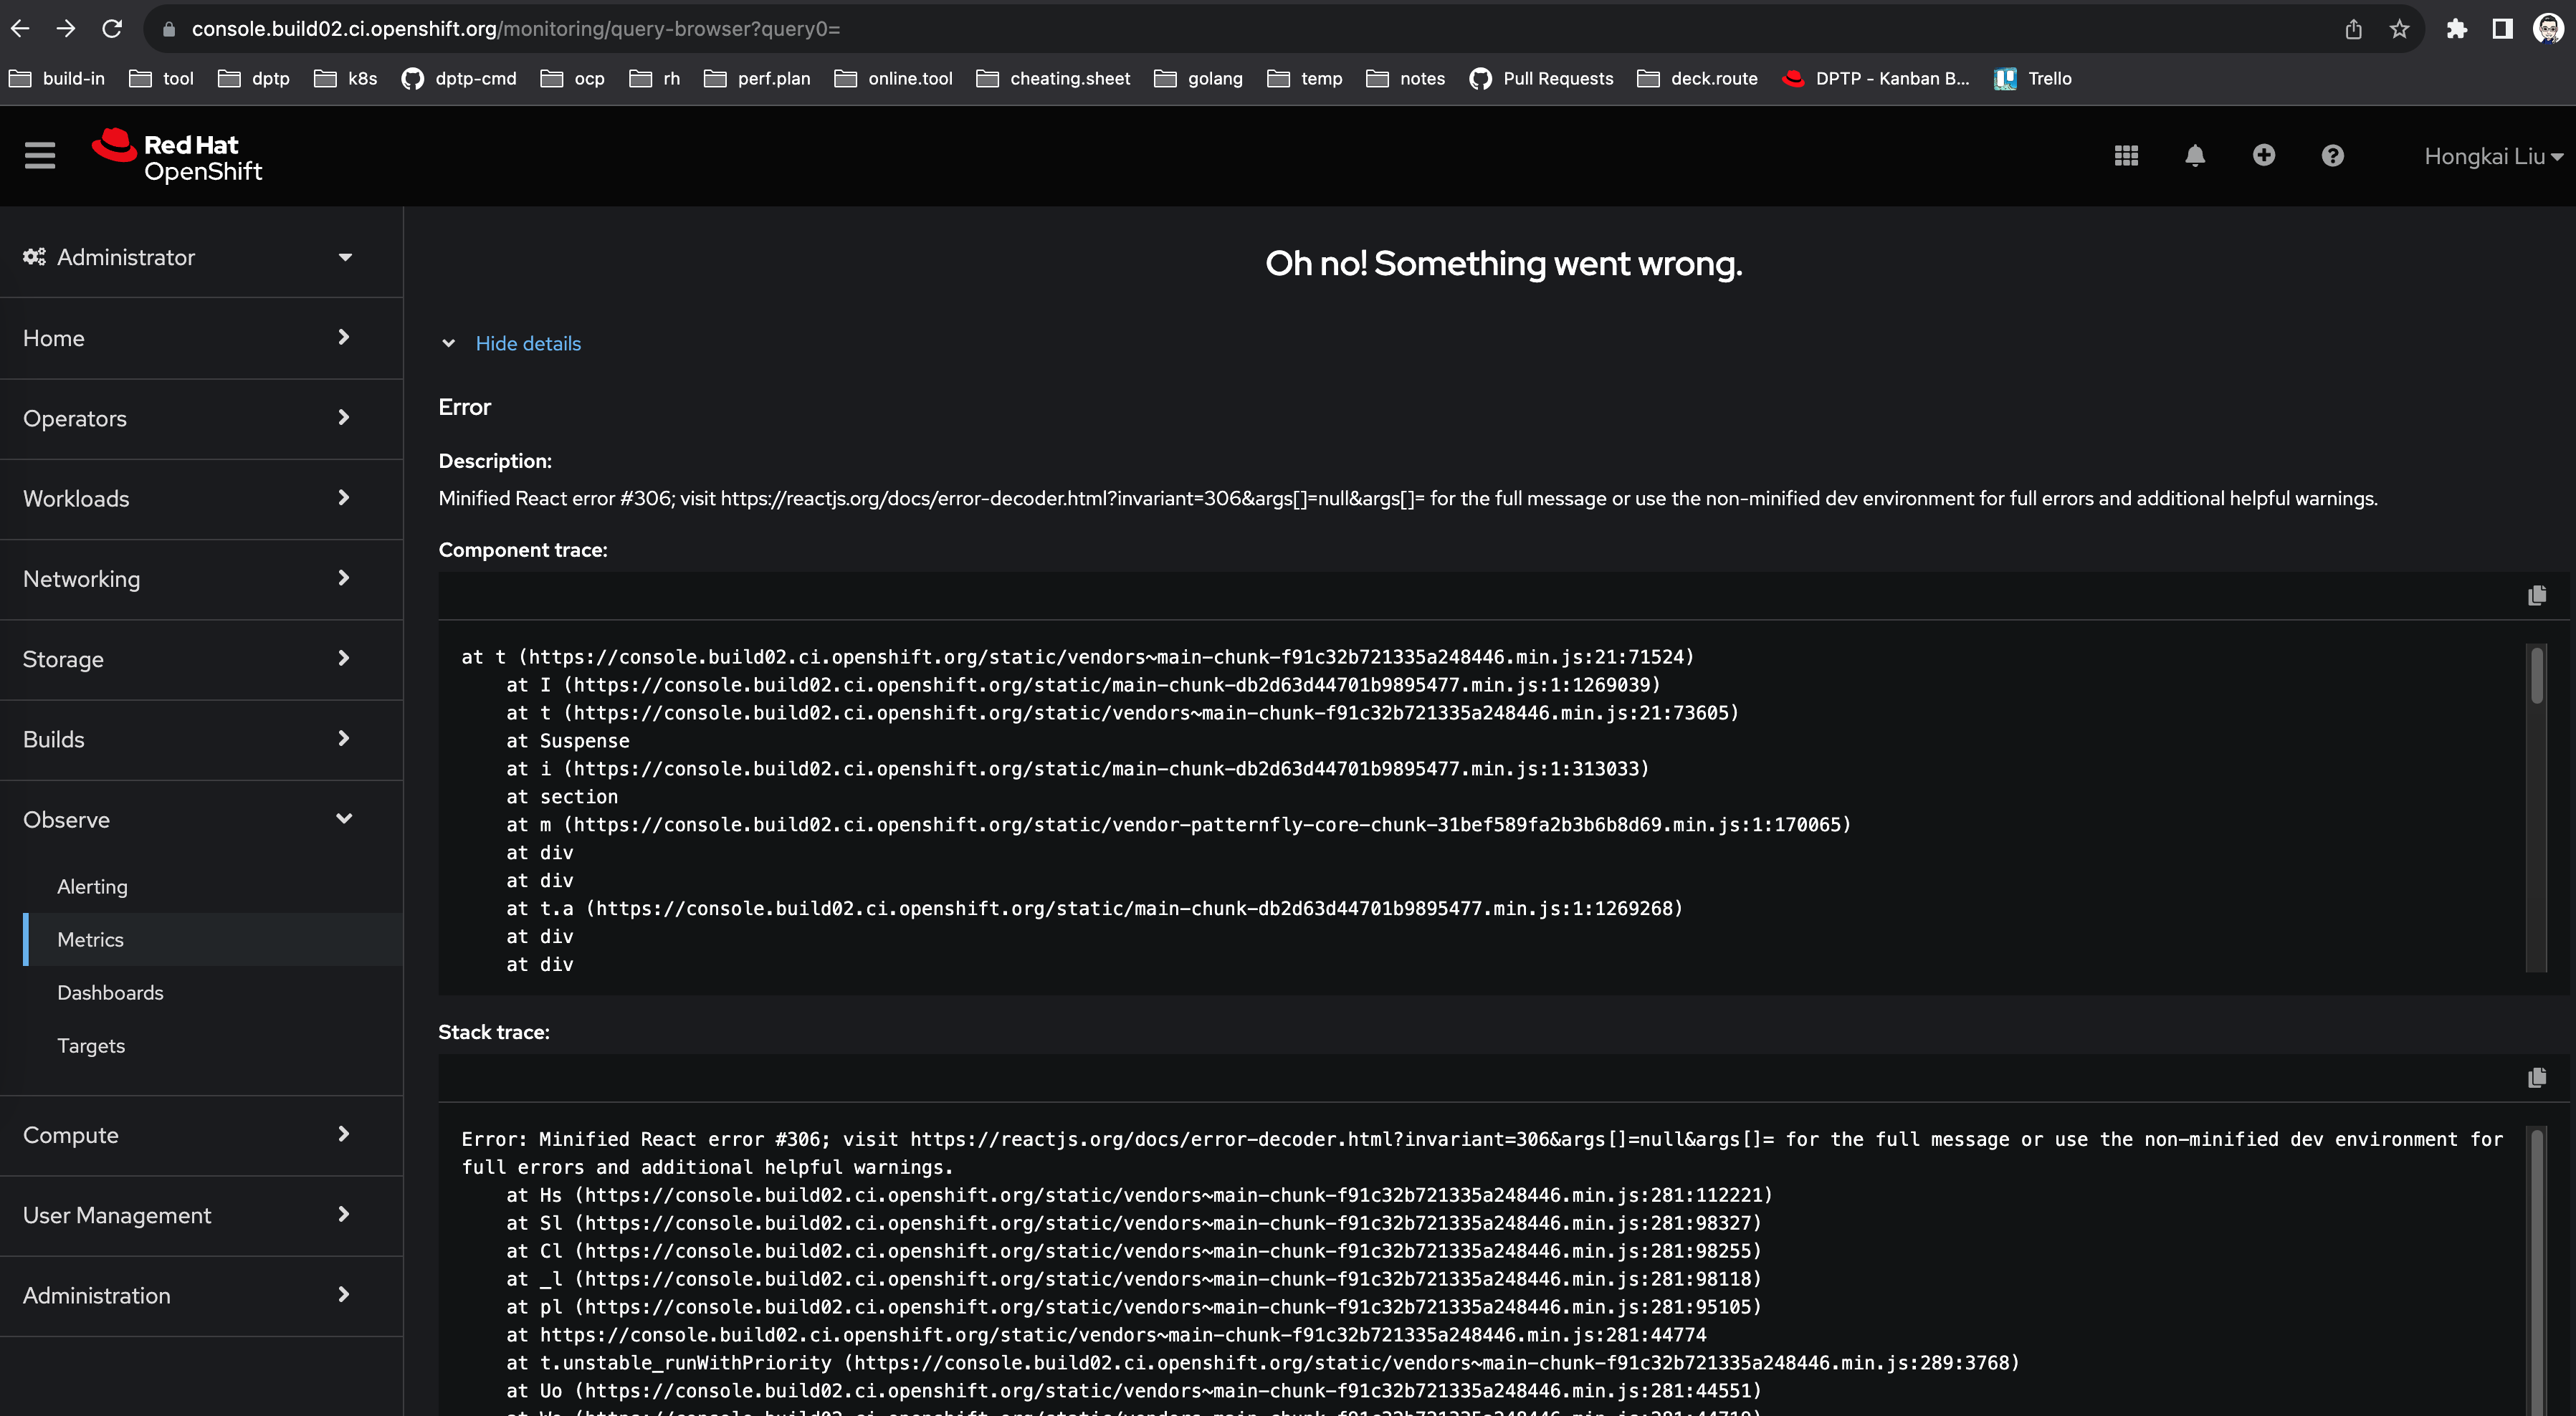Image resolution: width=2576 pixels, height=1416 pixels.
Task: Open the application launcher grid icon
Action: pos(2126,156)
